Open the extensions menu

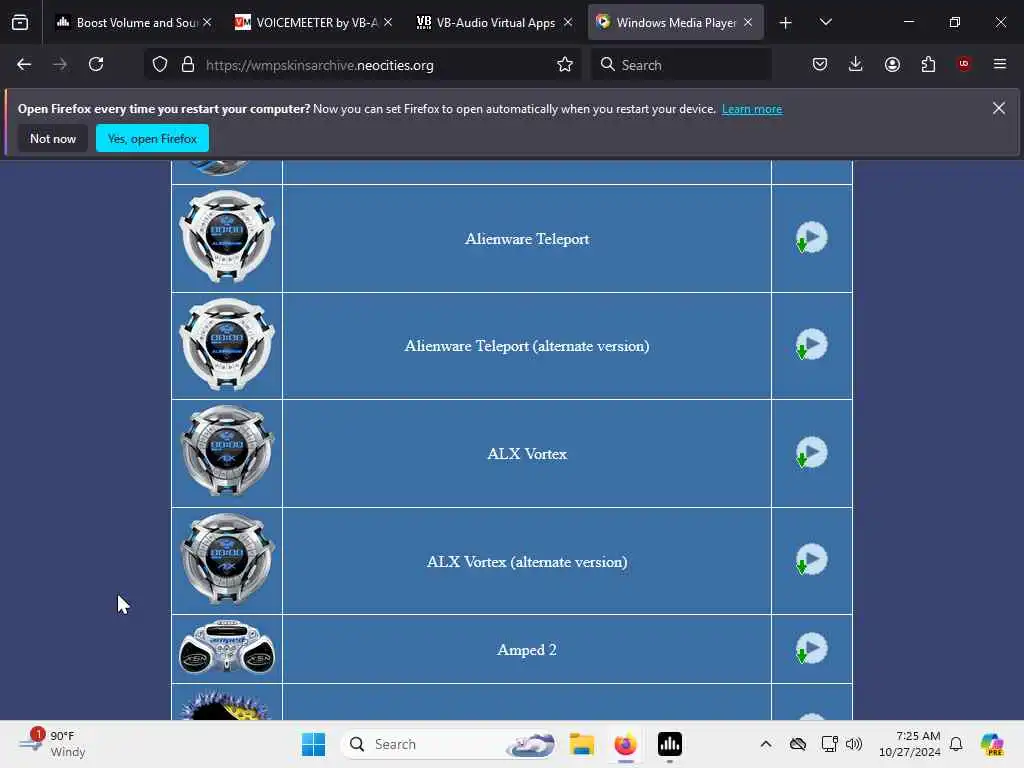pyautogui.click(x=928, y=64)
